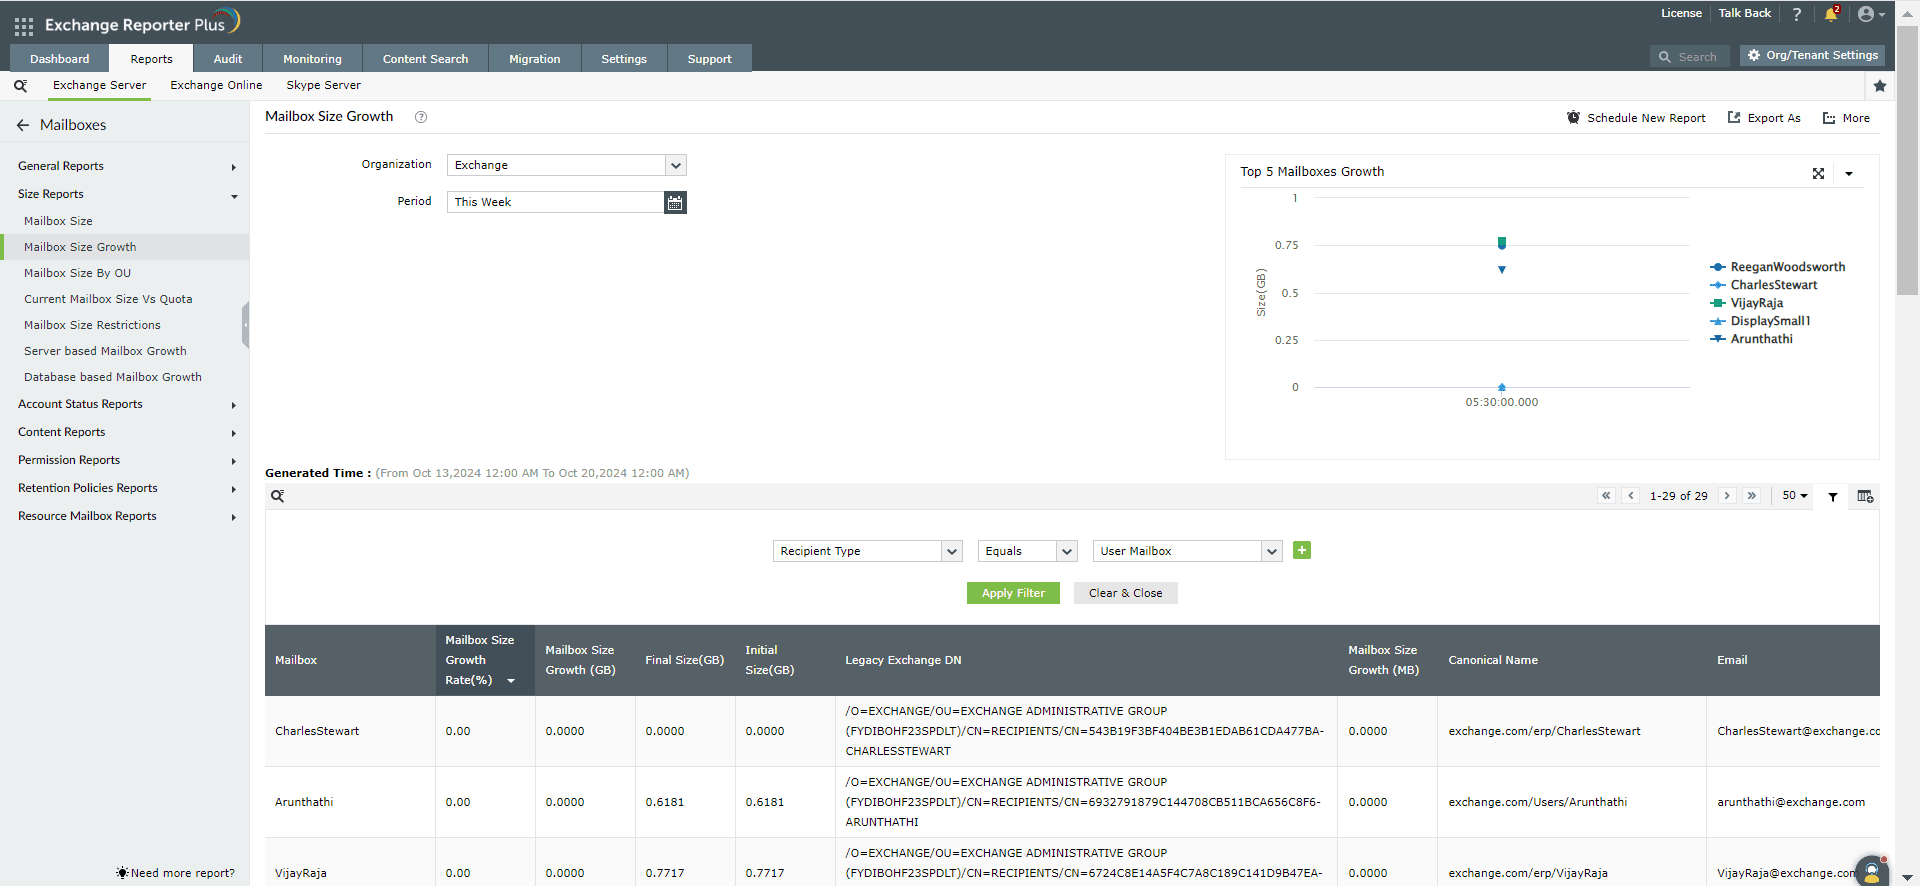Click the Need more report? link
The width and height of the screenshot is (1920, 886).
[176, 873]
